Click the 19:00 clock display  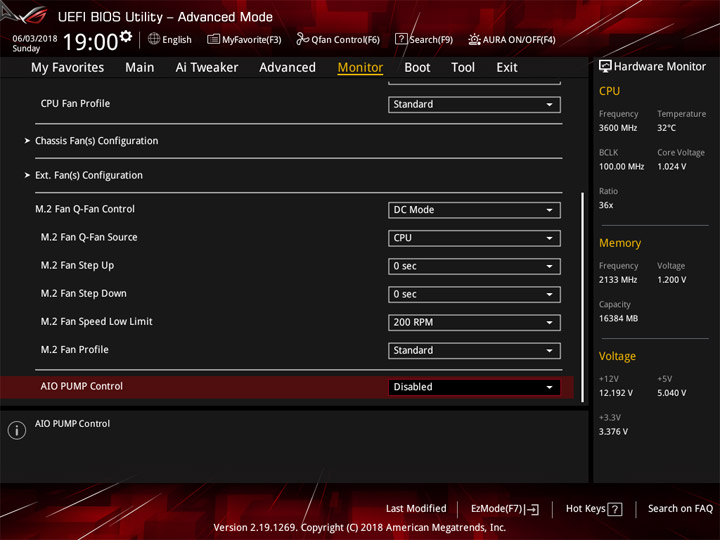pos(90,42)
